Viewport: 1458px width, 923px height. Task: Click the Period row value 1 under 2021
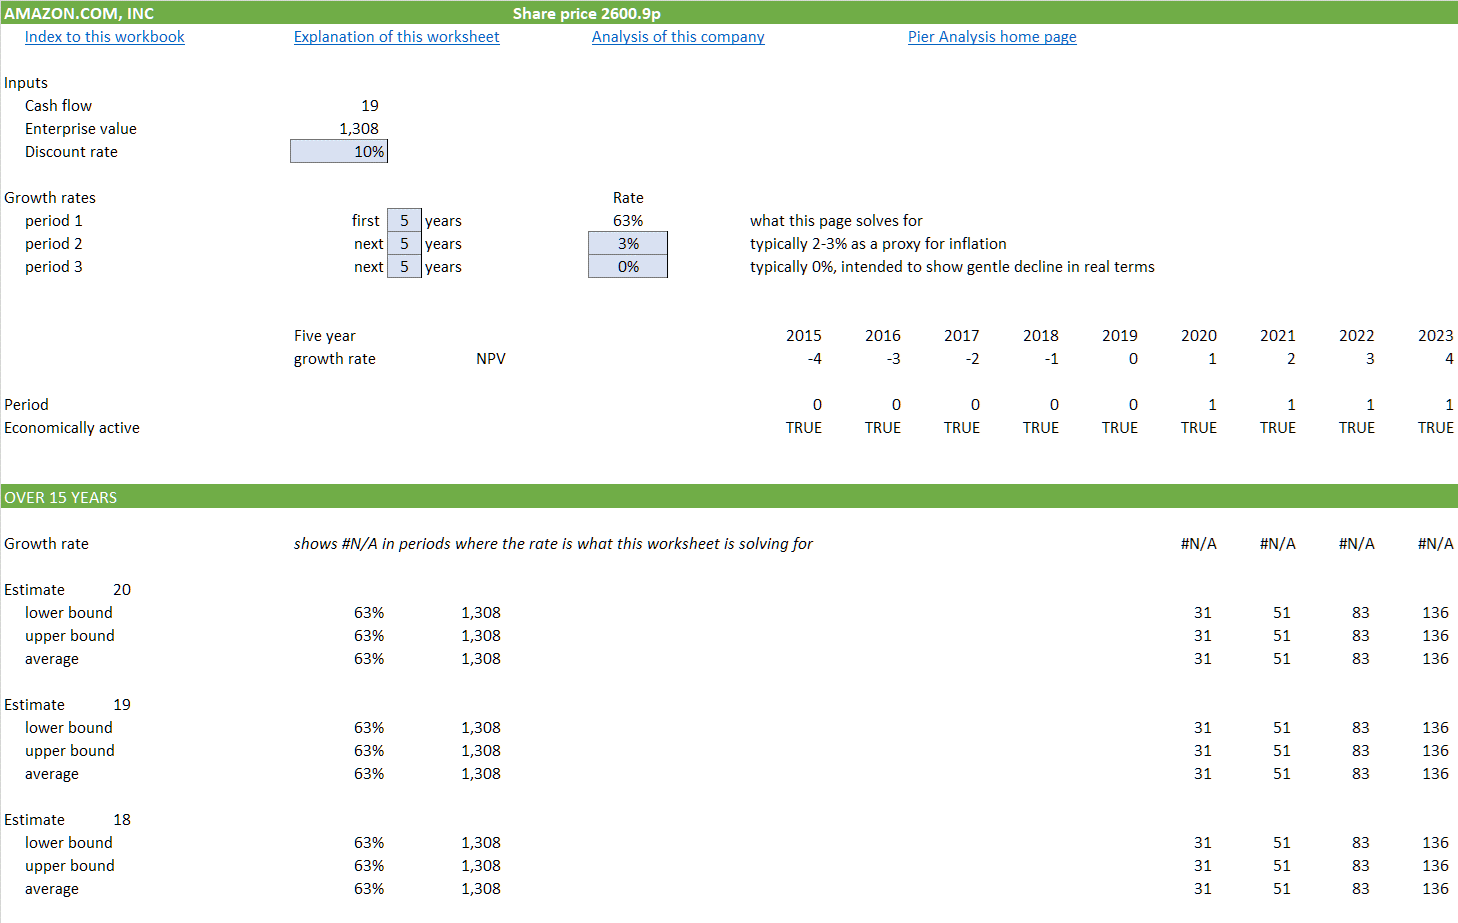pos(1291,404)
